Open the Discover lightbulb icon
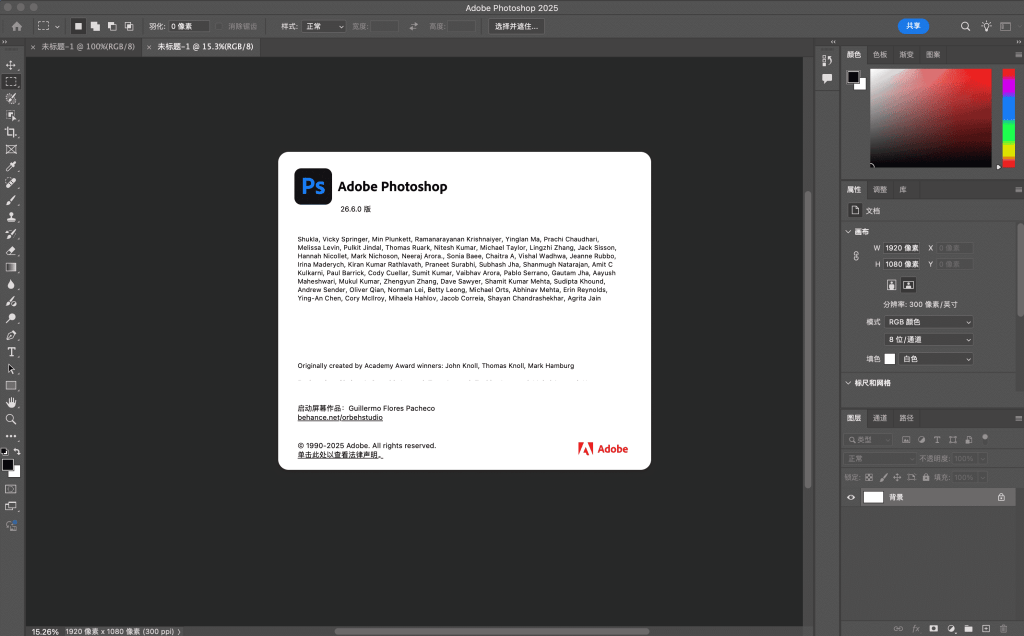Image resolution: width=1024 pixels, height=636 pixels. pos(986,26)
